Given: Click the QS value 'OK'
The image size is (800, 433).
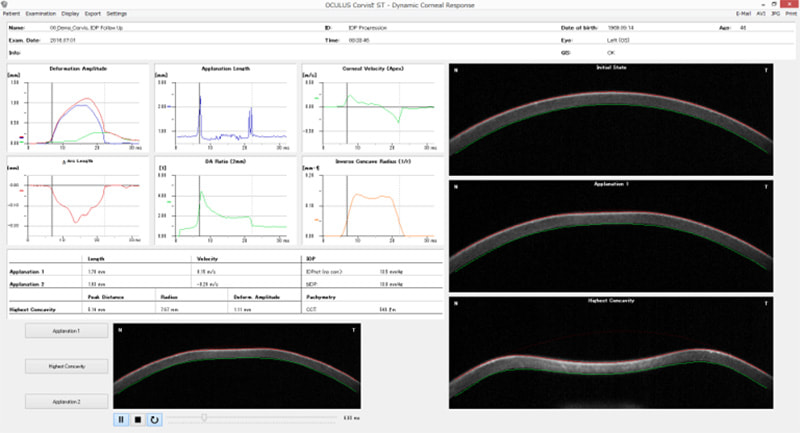Looking at the screenshot, I should tap(611, 53).
